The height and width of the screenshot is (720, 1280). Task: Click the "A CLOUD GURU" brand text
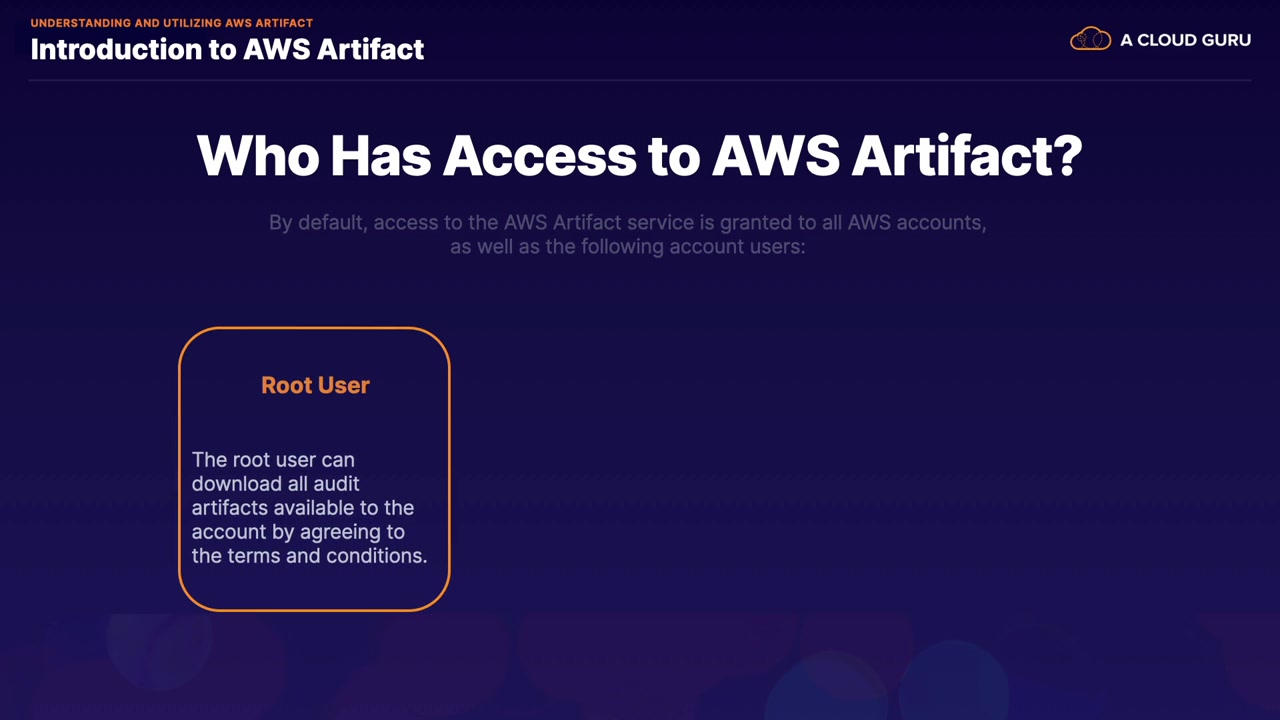[1185, 41]
